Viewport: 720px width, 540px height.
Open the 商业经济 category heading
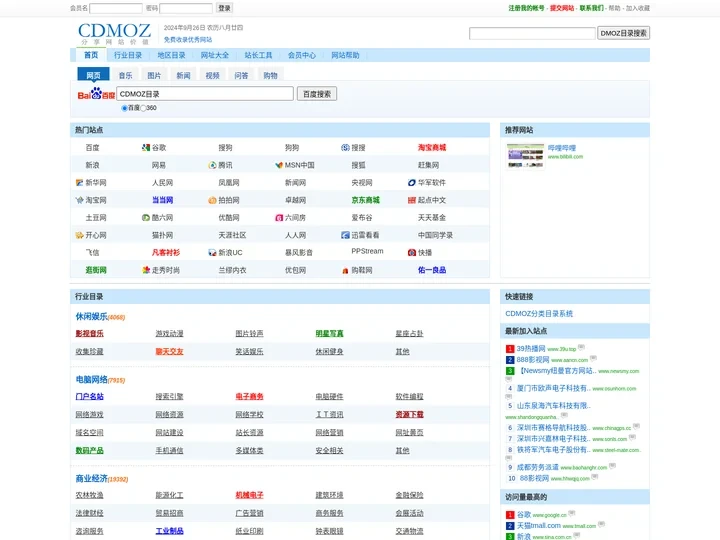pyautogui.click(x=91, y=478)
